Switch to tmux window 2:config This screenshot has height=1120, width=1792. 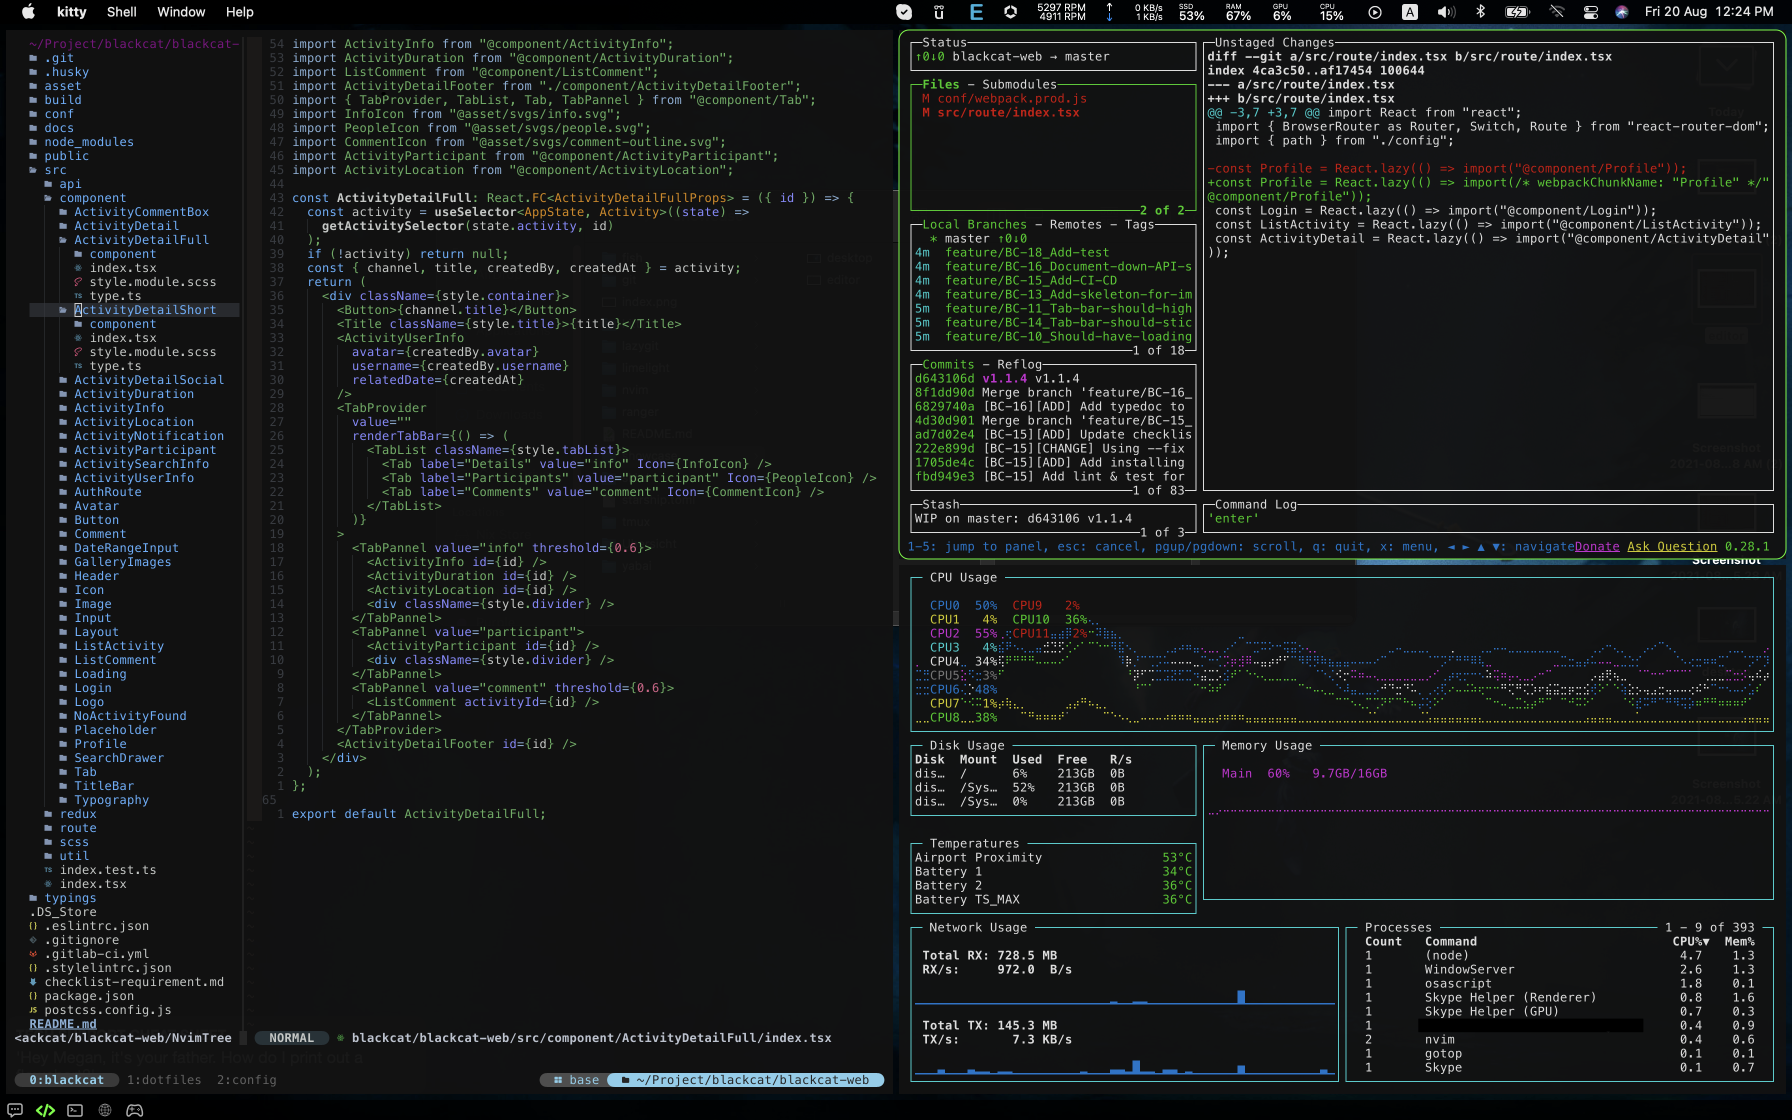[247, 1080]
